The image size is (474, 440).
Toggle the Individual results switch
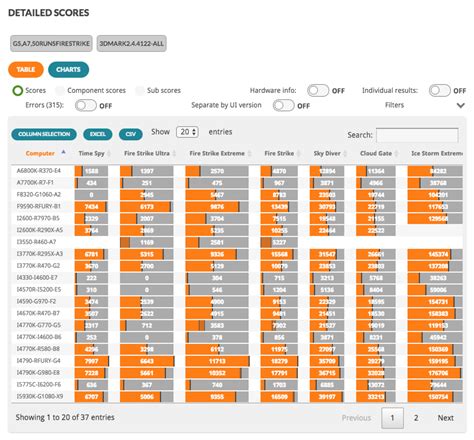pos(439,90)
